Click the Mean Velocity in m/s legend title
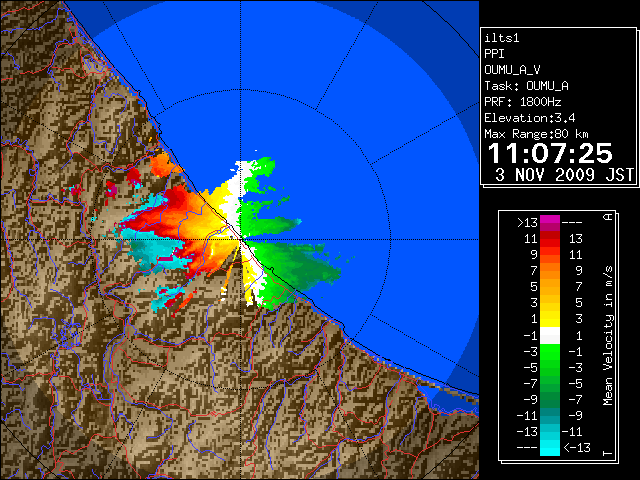The image size is (640, 480). pyautogui.click(x=608, y=336)
